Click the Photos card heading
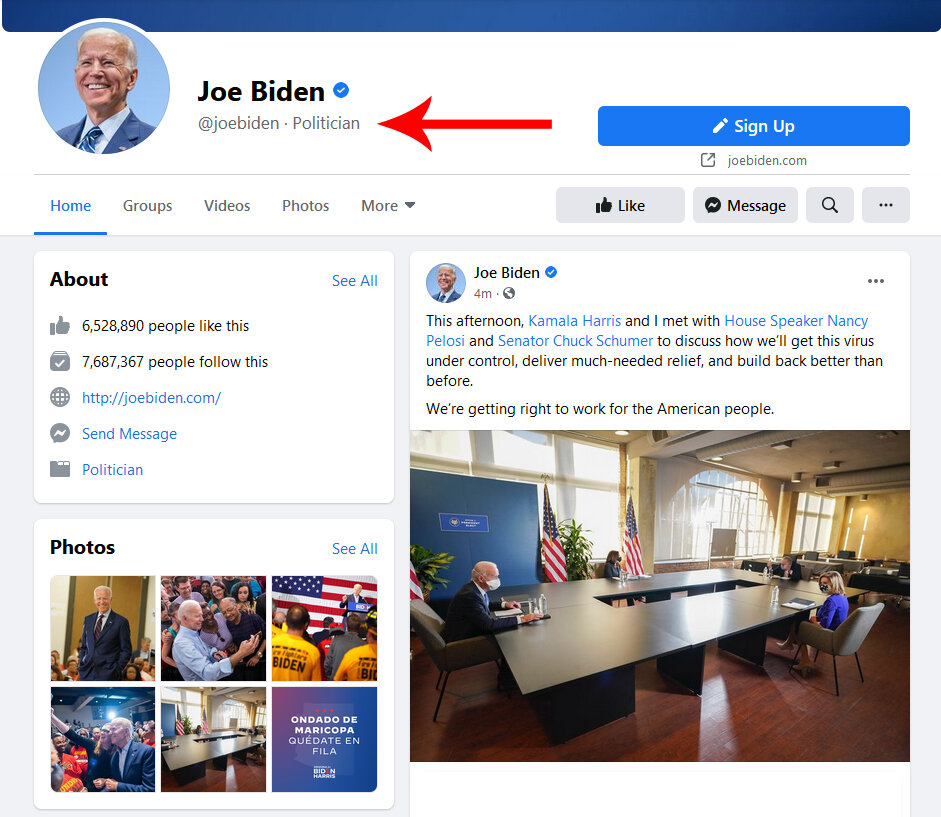This screenshot has height=817, width=941. pyautogui.click(x=82, y=547)
